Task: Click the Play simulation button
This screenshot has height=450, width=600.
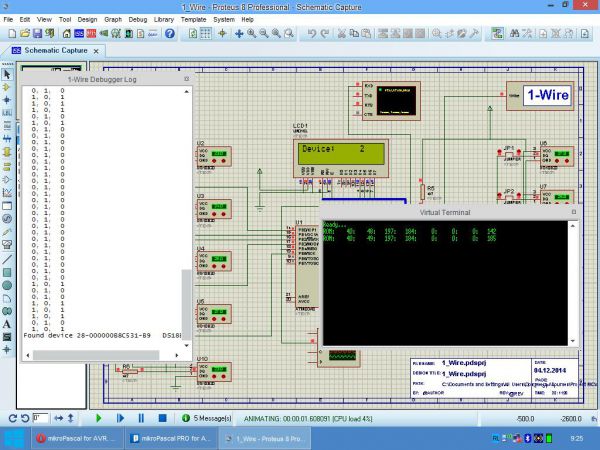Action: point(98,418)
